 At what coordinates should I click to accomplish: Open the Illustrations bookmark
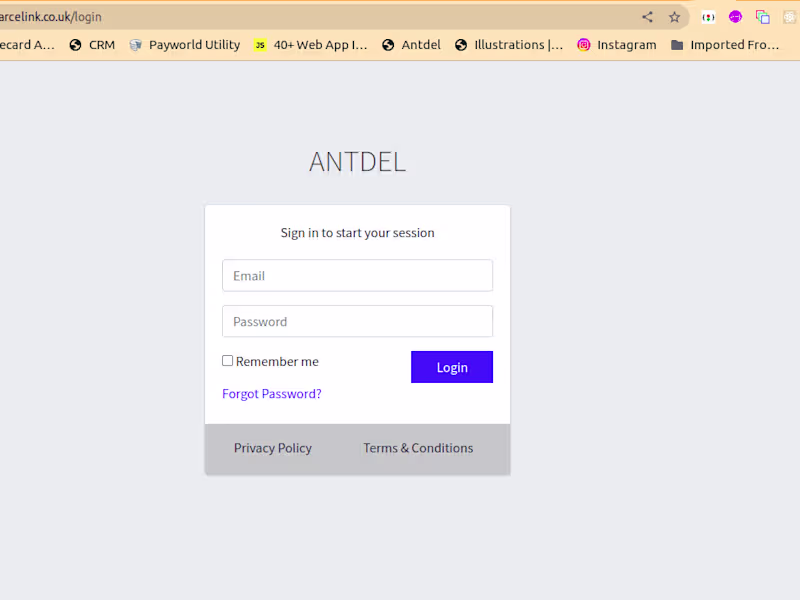(509, 45)
